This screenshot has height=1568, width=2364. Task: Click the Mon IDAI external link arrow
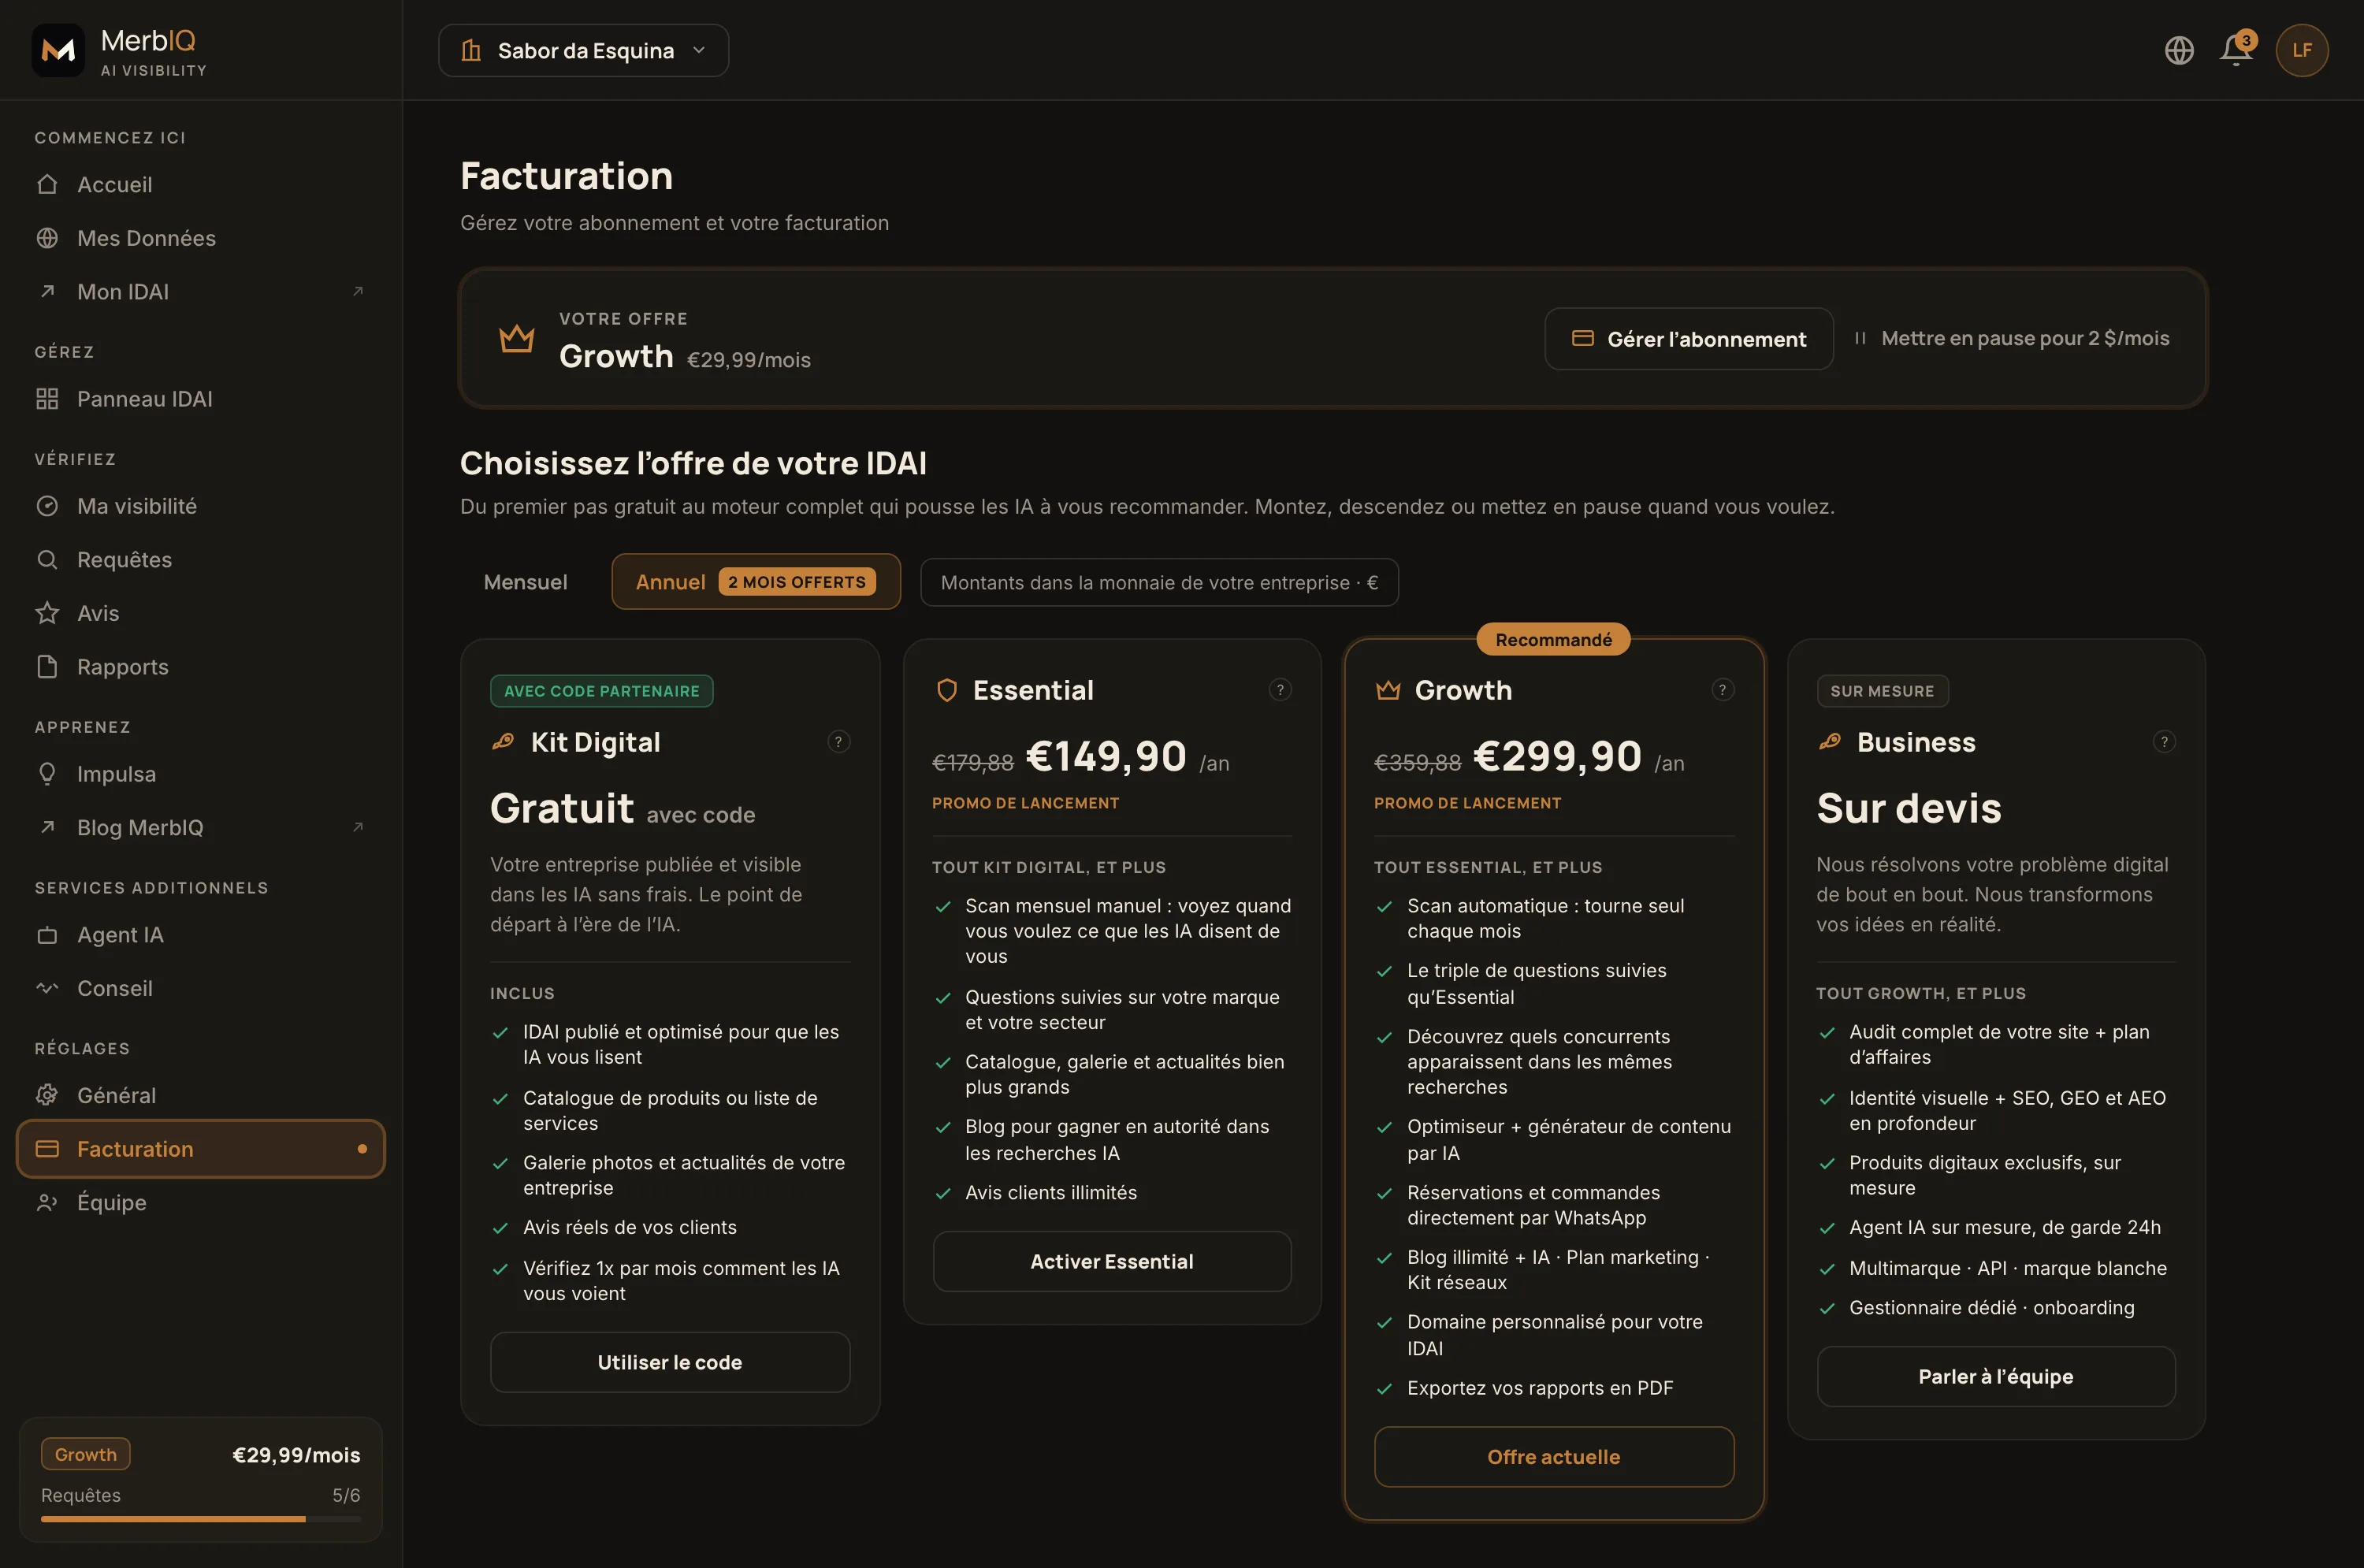pyautogui.click(x=358, y=291)
